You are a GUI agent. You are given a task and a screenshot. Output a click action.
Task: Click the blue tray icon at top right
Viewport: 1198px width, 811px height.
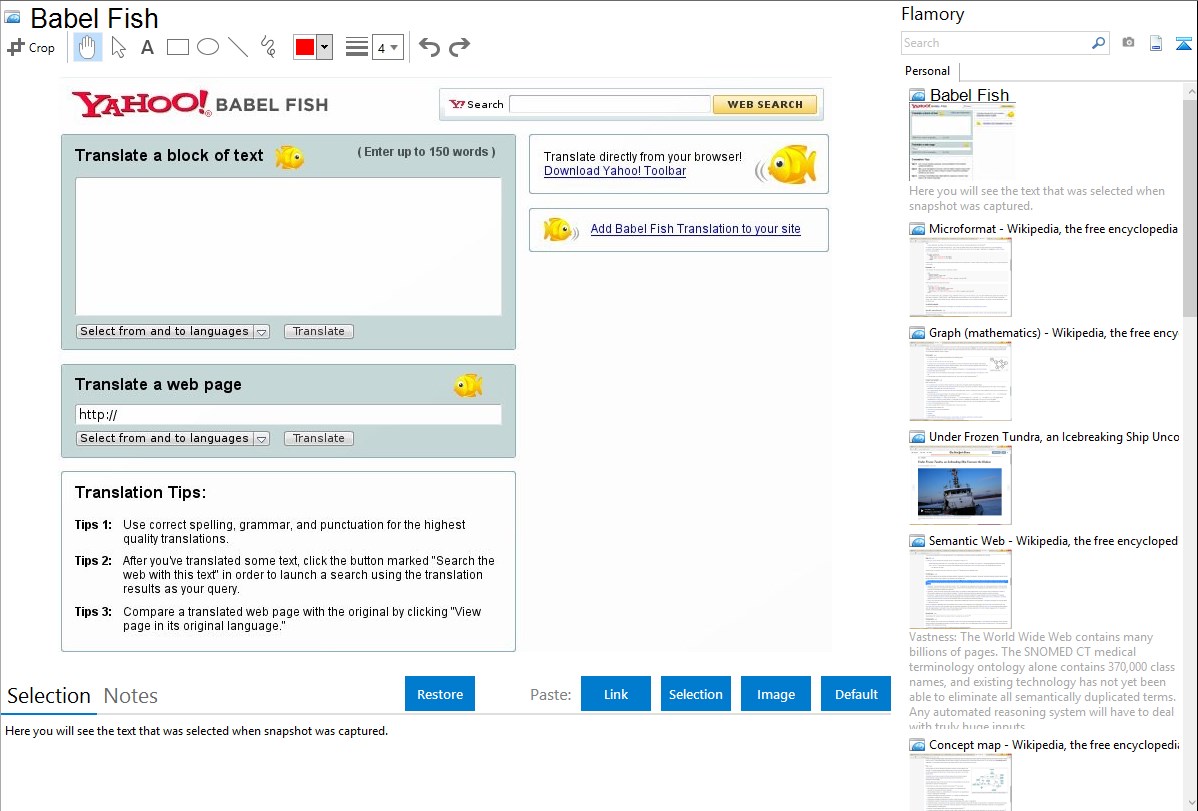pyautogui.click(x=1183, y=43)
